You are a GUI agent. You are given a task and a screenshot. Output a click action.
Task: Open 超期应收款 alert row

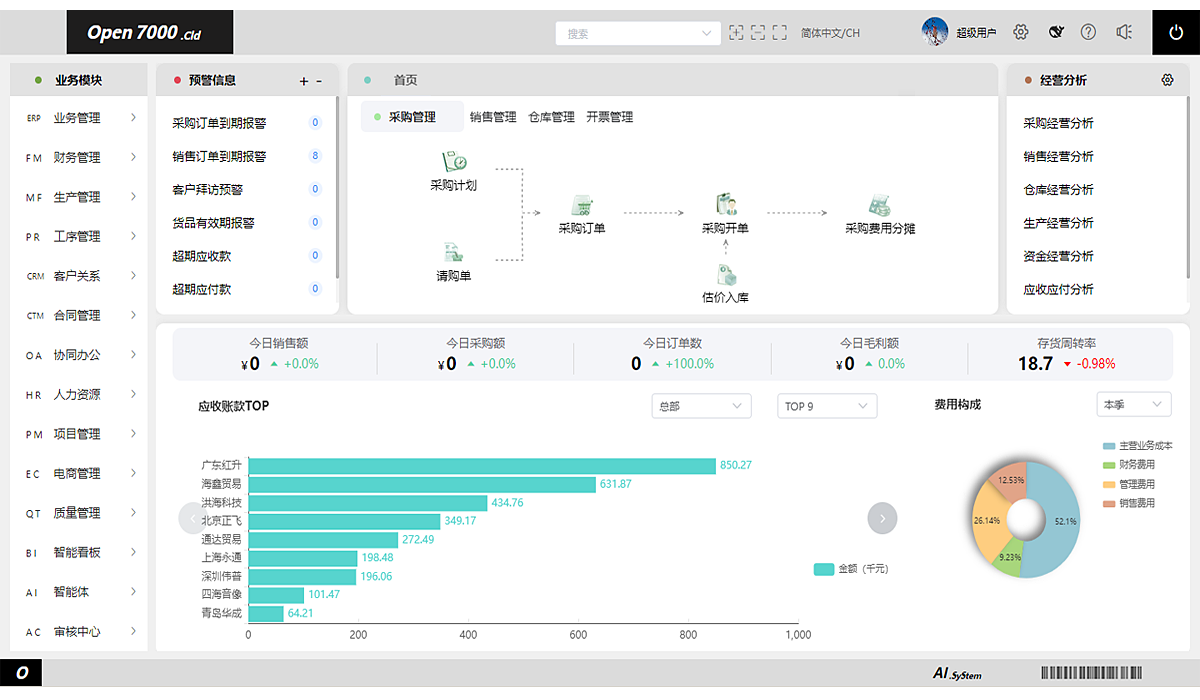[247, 256]
